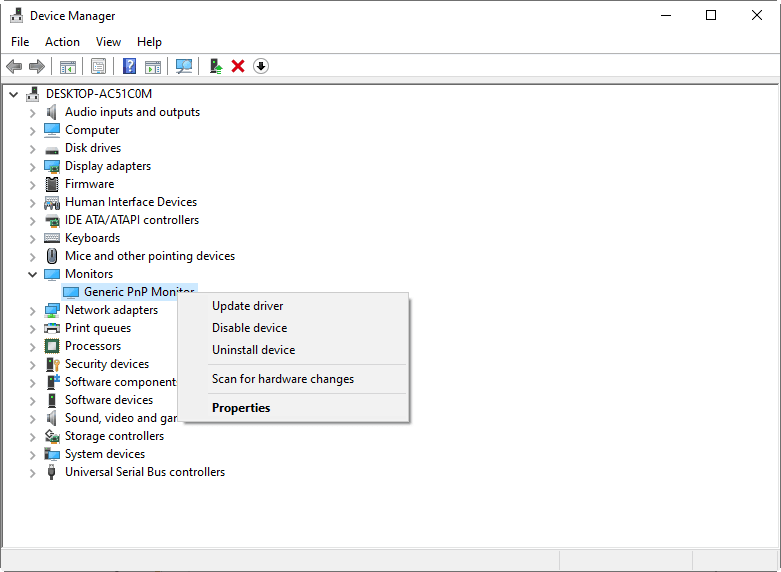Expand the System devices category arrow

tap(32, 454)
